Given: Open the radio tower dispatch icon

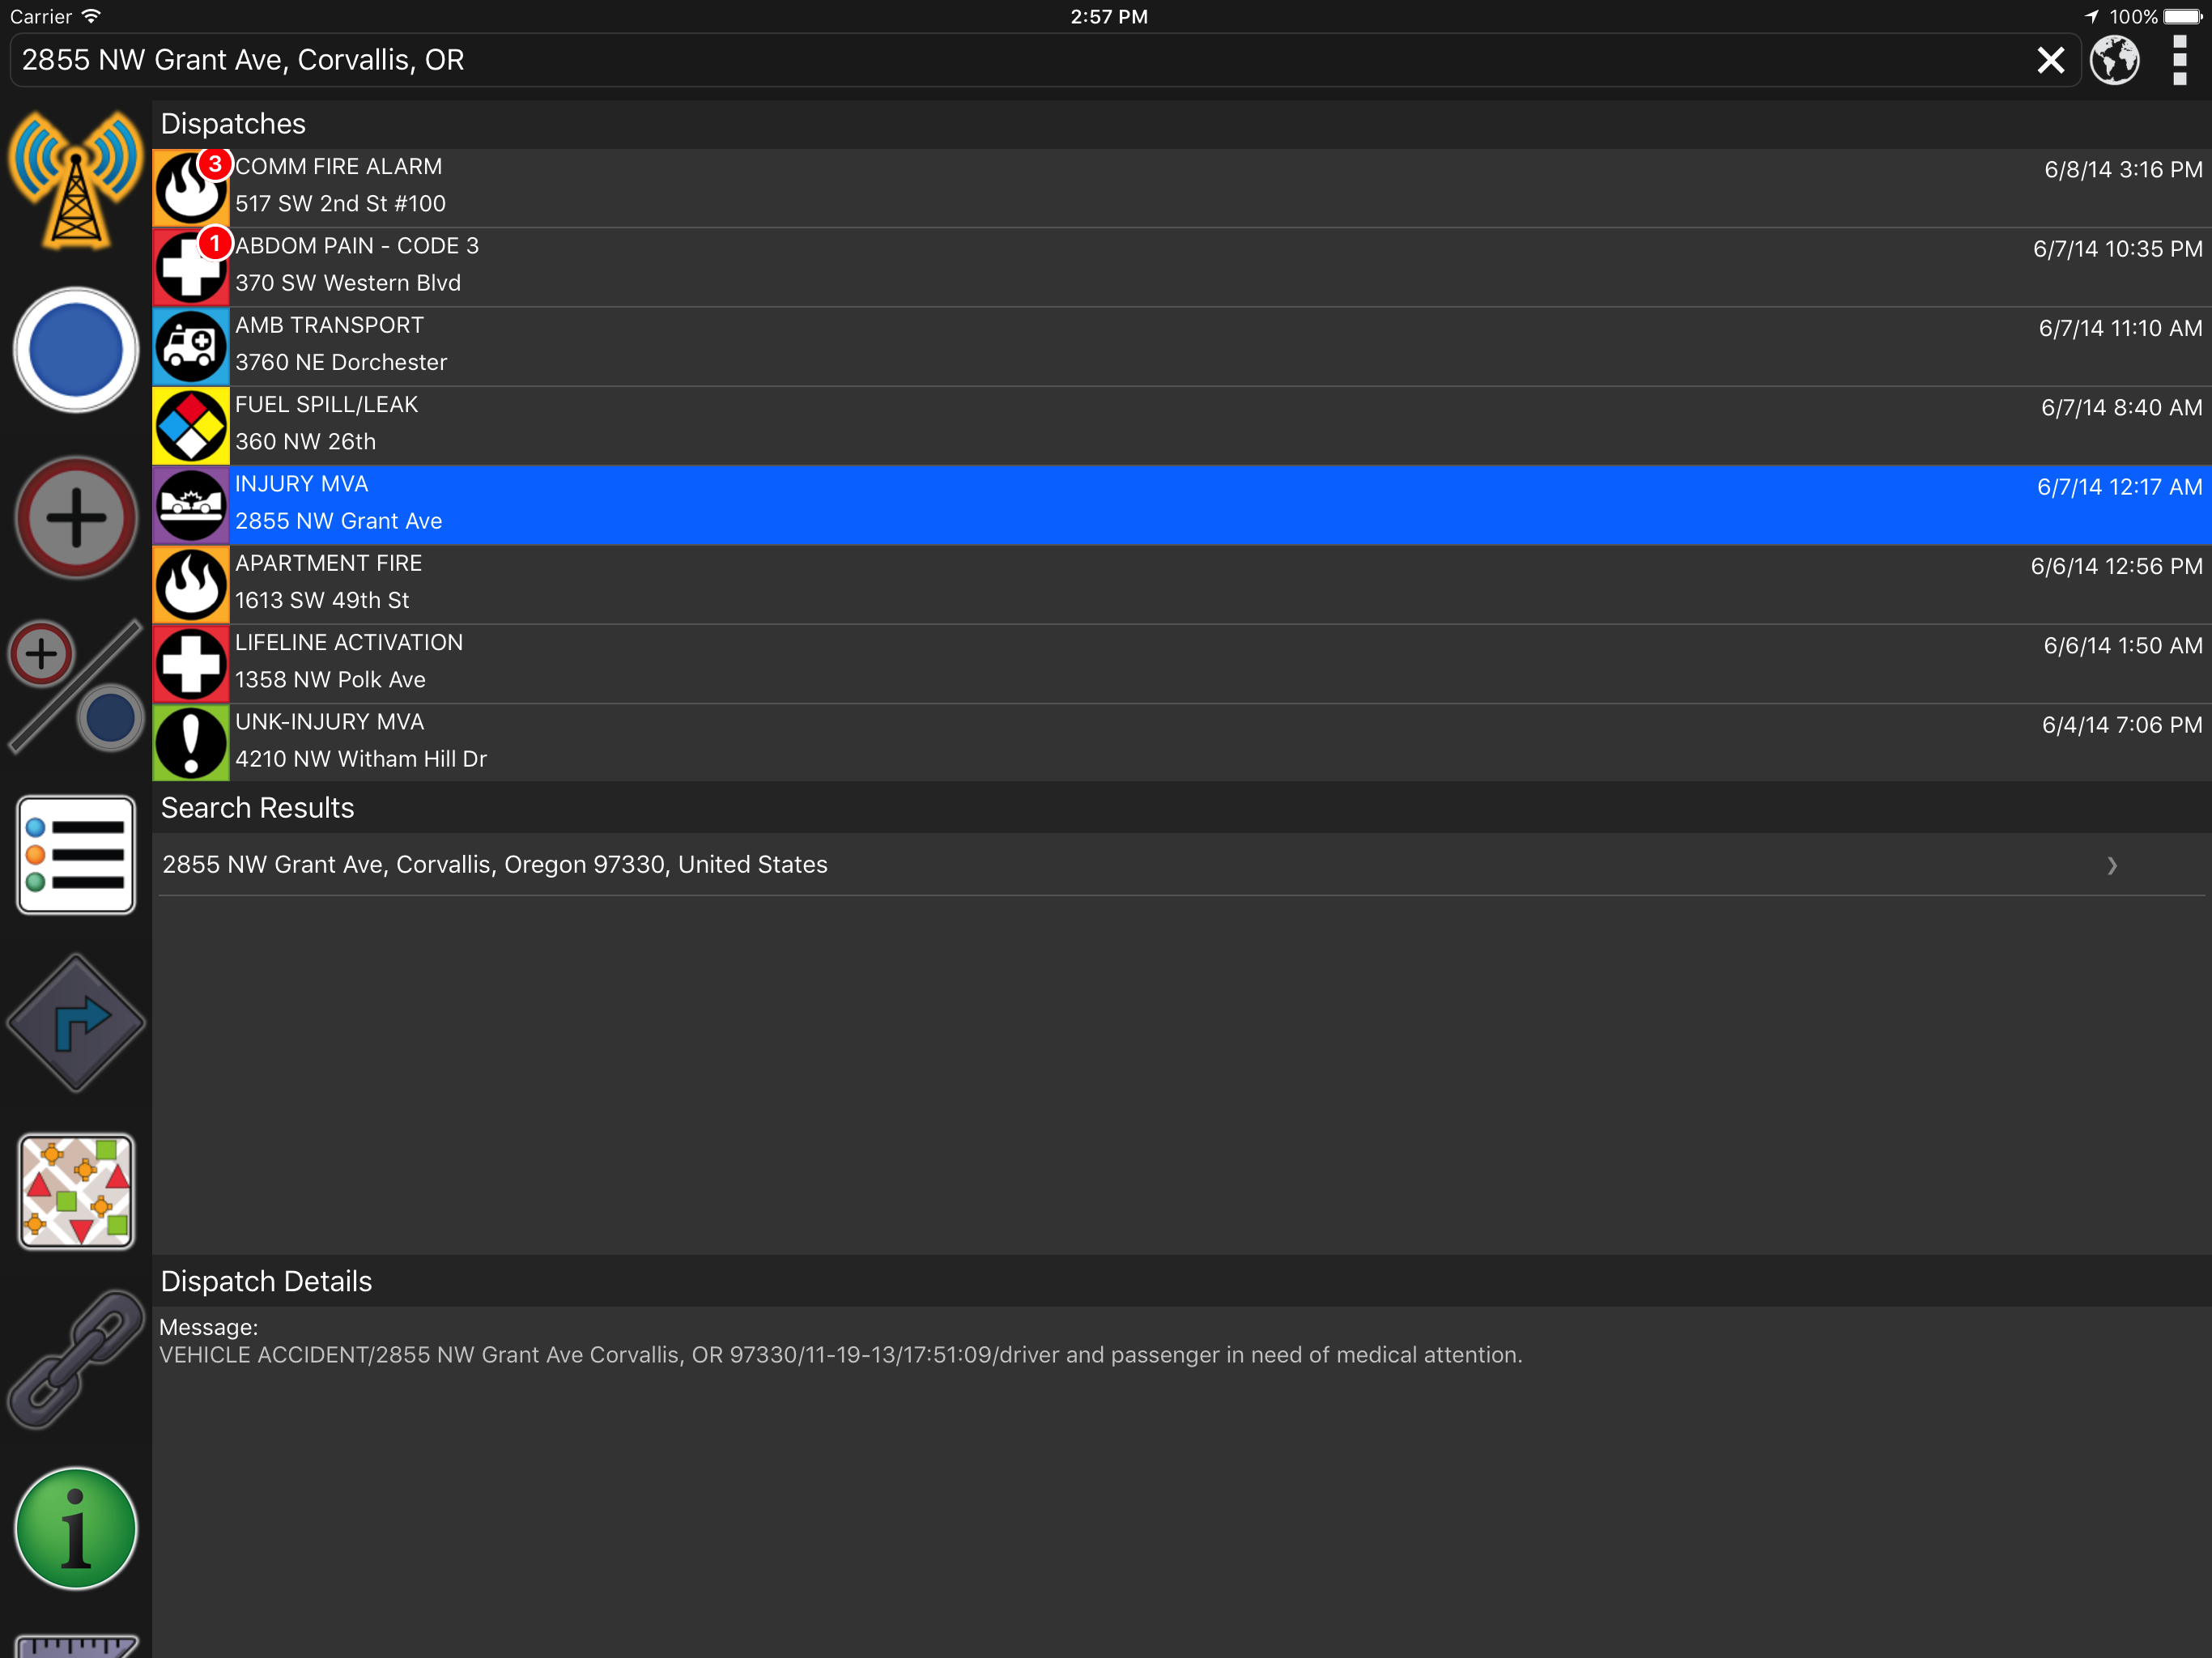Looking at the screenshot, I should click(x=76, y=180).
